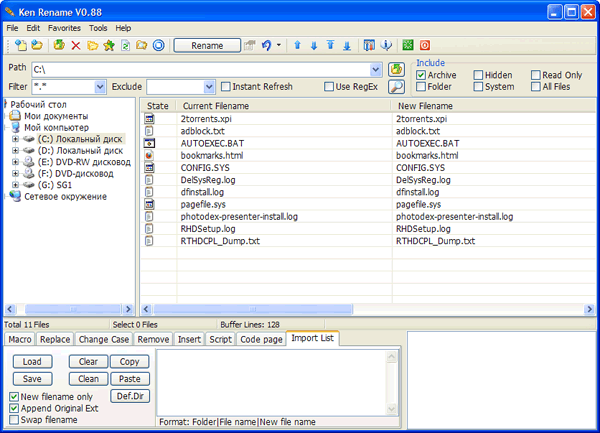
Task: Click the move to top arrow icon
Action: tap(331, 45)
